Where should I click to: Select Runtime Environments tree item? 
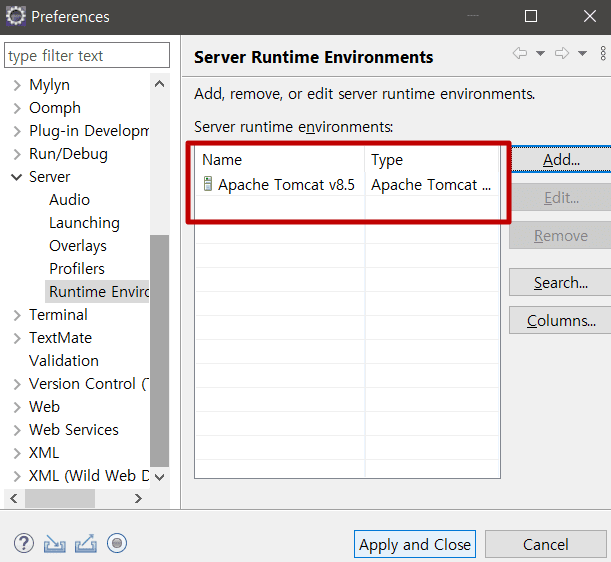(97, 292)
